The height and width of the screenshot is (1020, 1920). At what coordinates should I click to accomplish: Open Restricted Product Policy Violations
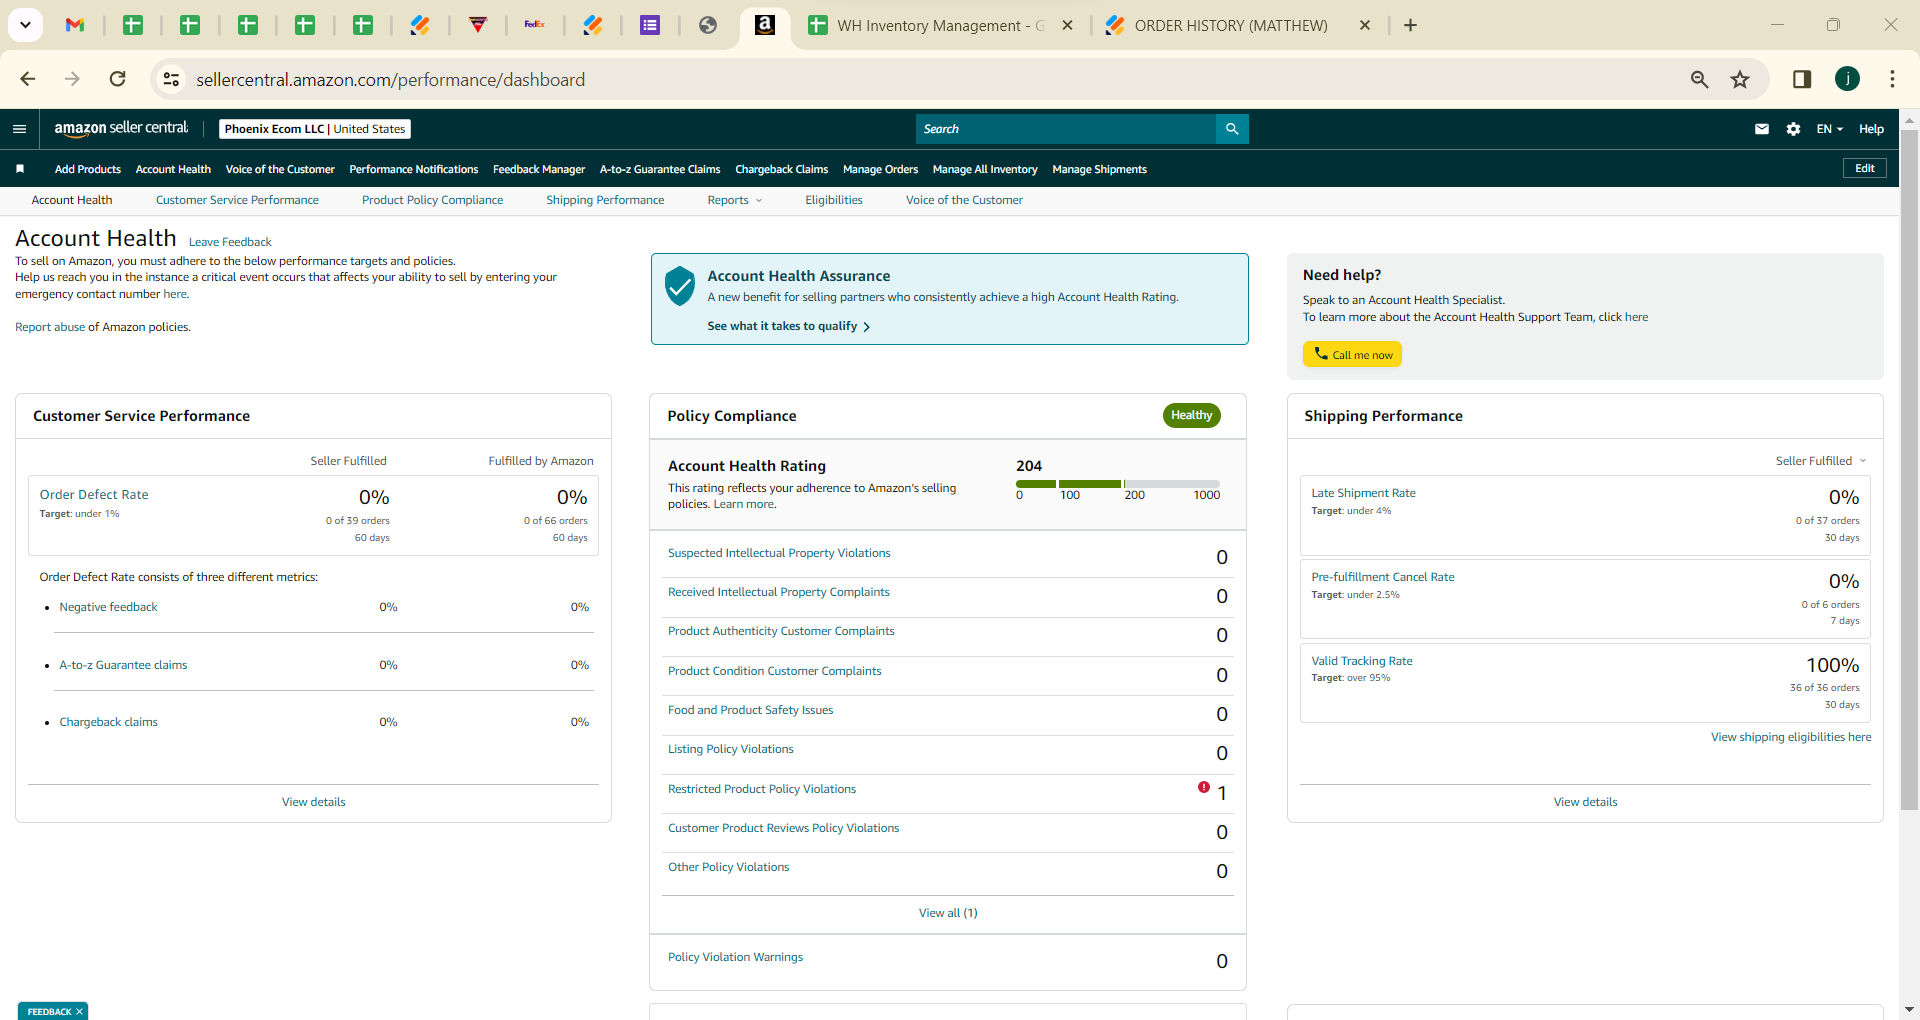[762, 789]
